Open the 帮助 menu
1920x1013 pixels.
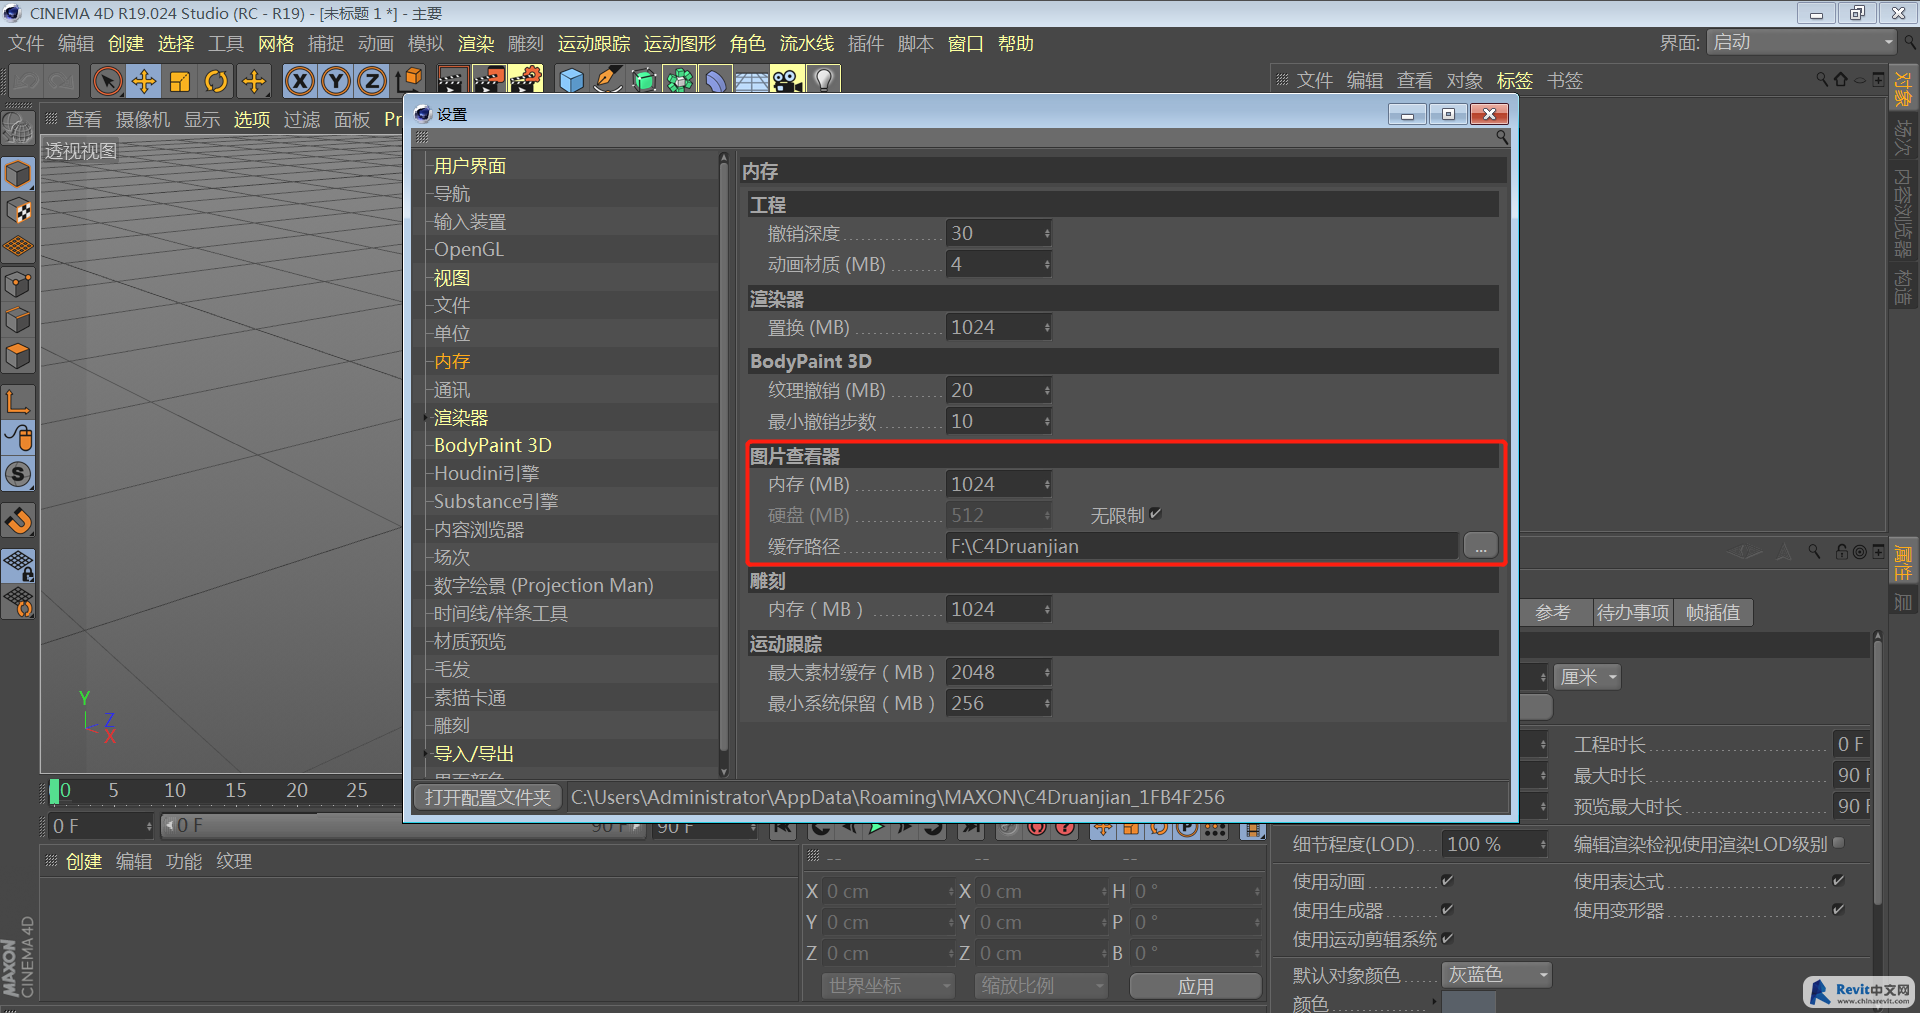[1016, 44]
